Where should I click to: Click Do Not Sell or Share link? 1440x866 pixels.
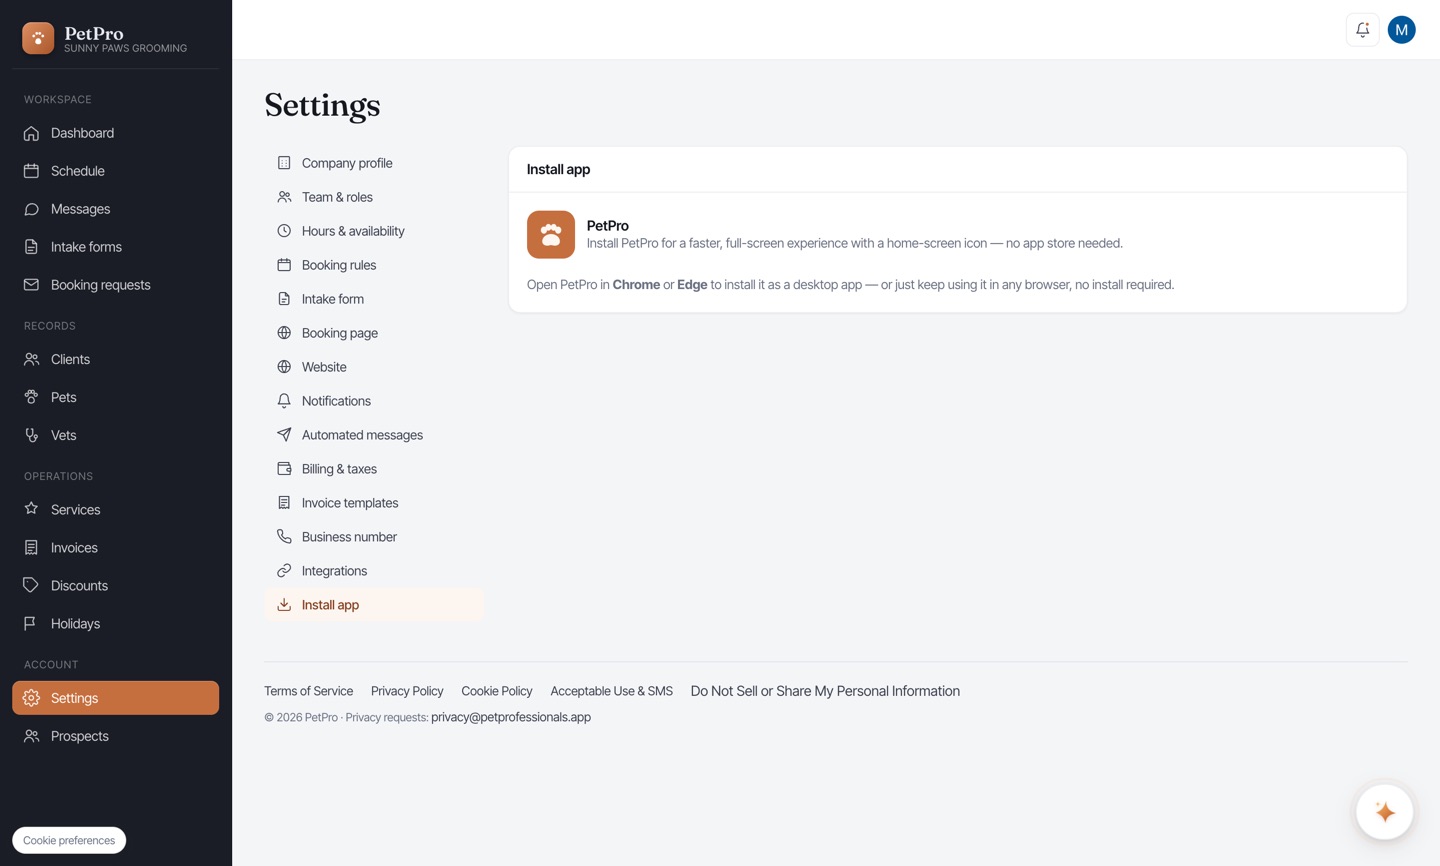pos(825,691)
